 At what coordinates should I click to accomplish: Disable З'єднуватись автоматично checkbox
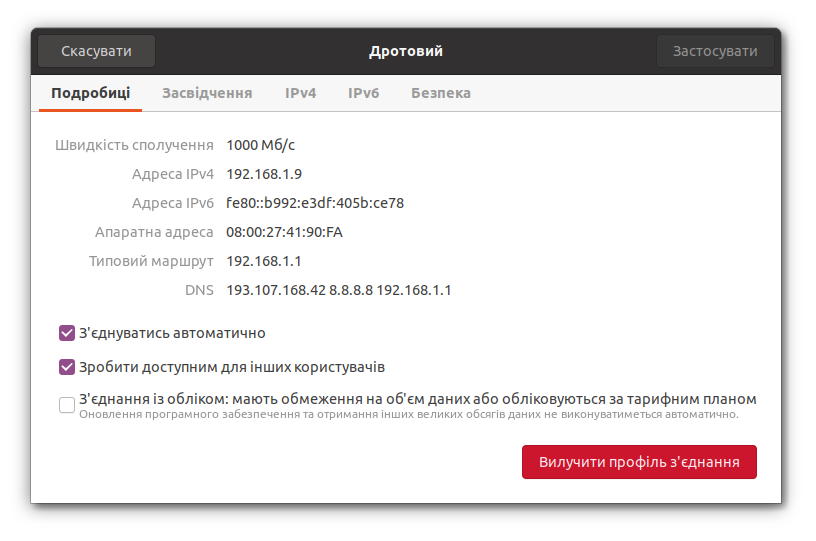point(67,333)
